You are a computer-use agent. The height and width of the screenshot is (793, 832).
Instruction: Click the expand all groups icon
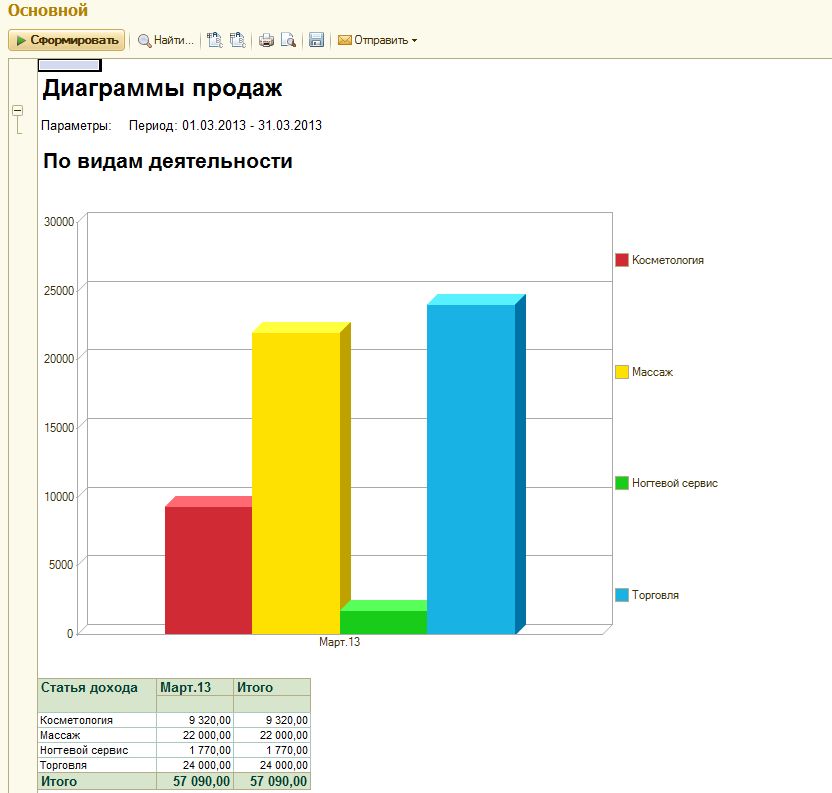tap(214, 40)
